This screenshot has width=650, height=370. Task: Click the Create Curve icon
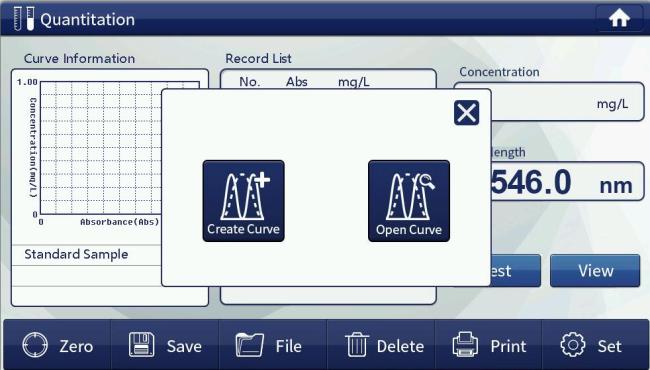click(x=243, y=201)
